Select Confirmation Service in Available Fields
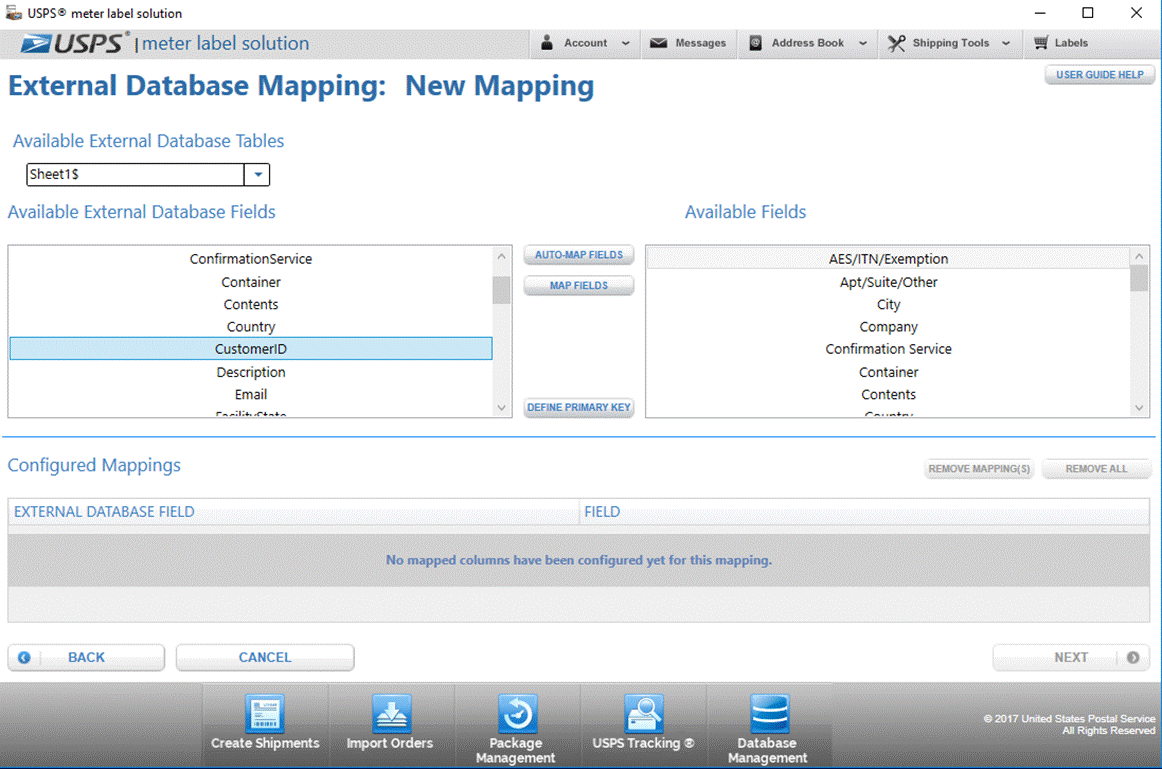The height and width of the screenshot is (769, 1162). (x=888, y=349)
